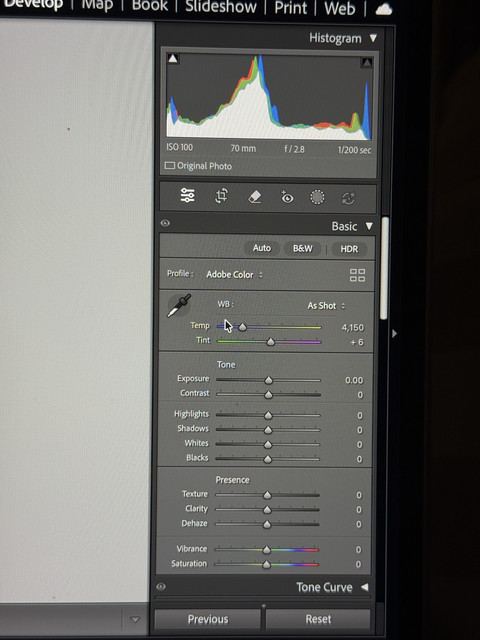Click the Tint slider handle
The image size is (480, 640).
click(271, 342)
